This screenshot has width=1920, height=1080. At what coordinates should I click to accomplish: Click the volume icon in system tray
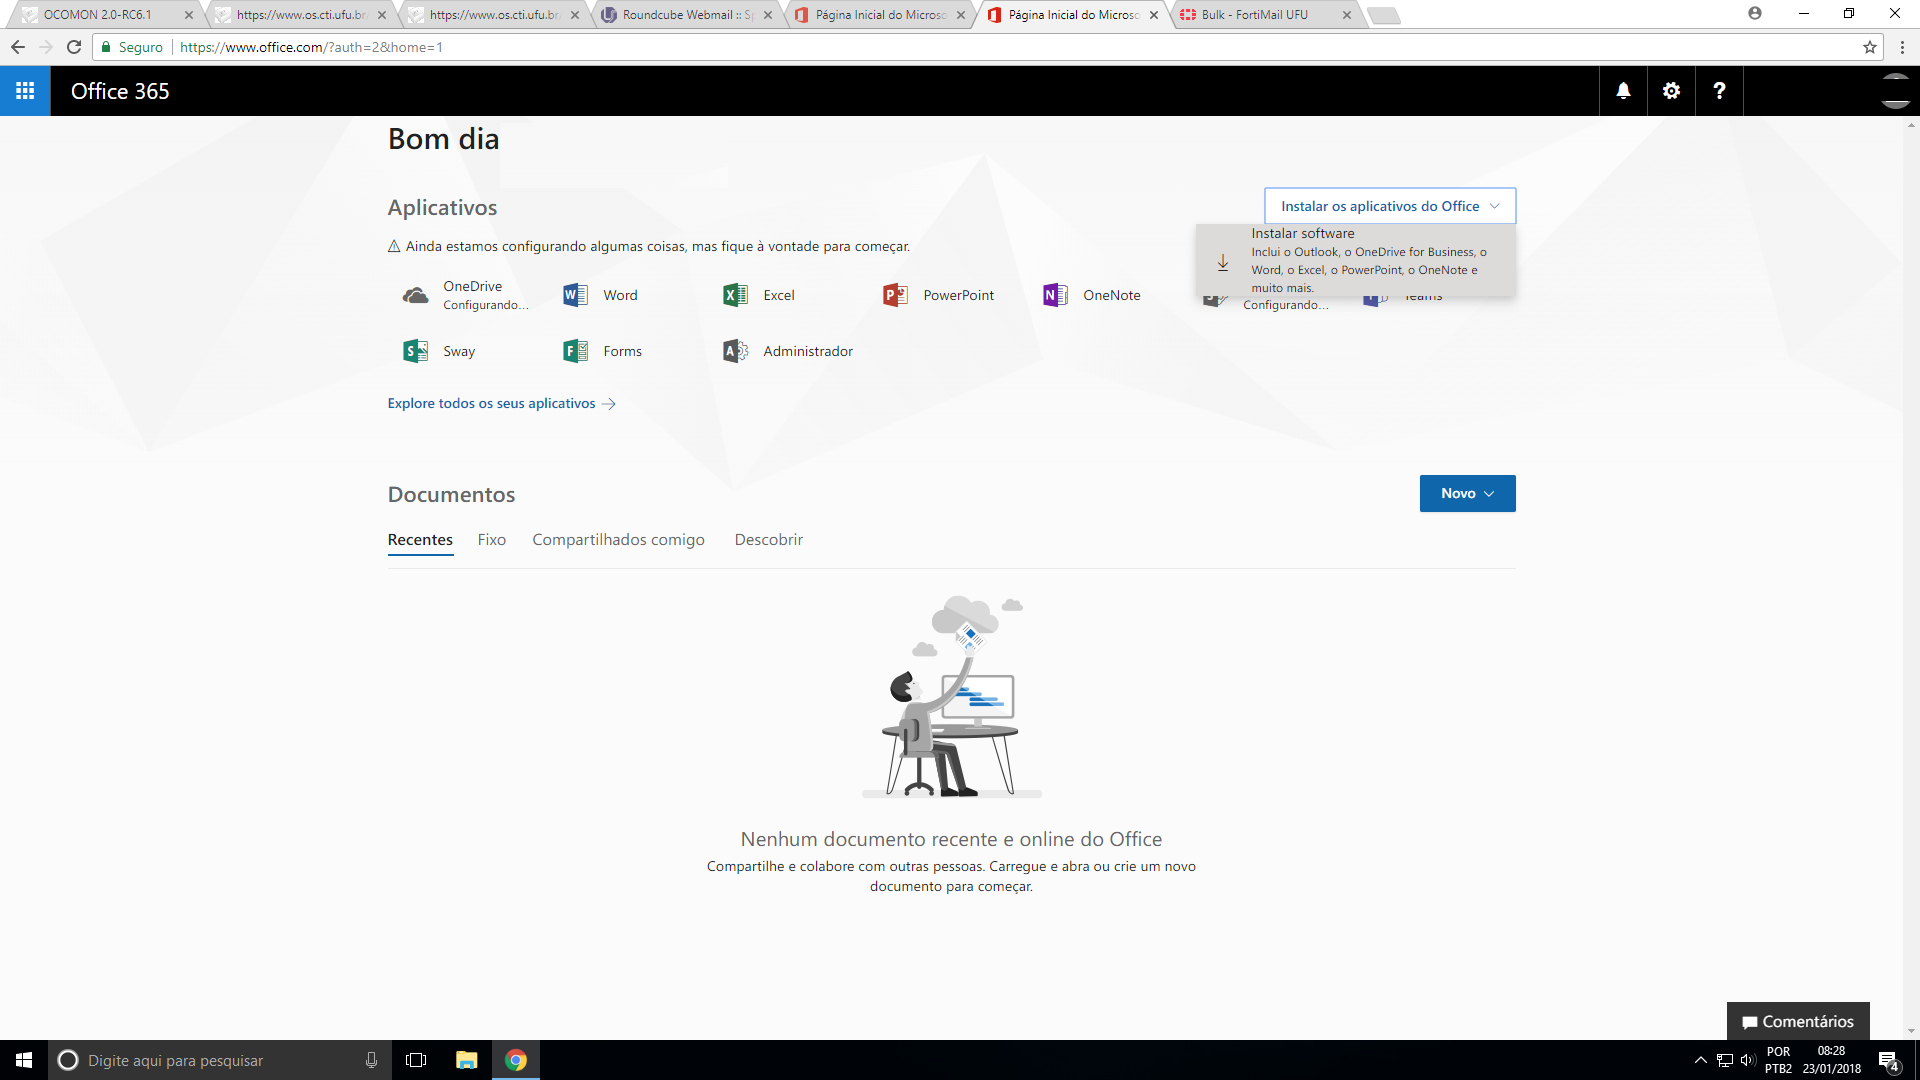(1748, 1060)
